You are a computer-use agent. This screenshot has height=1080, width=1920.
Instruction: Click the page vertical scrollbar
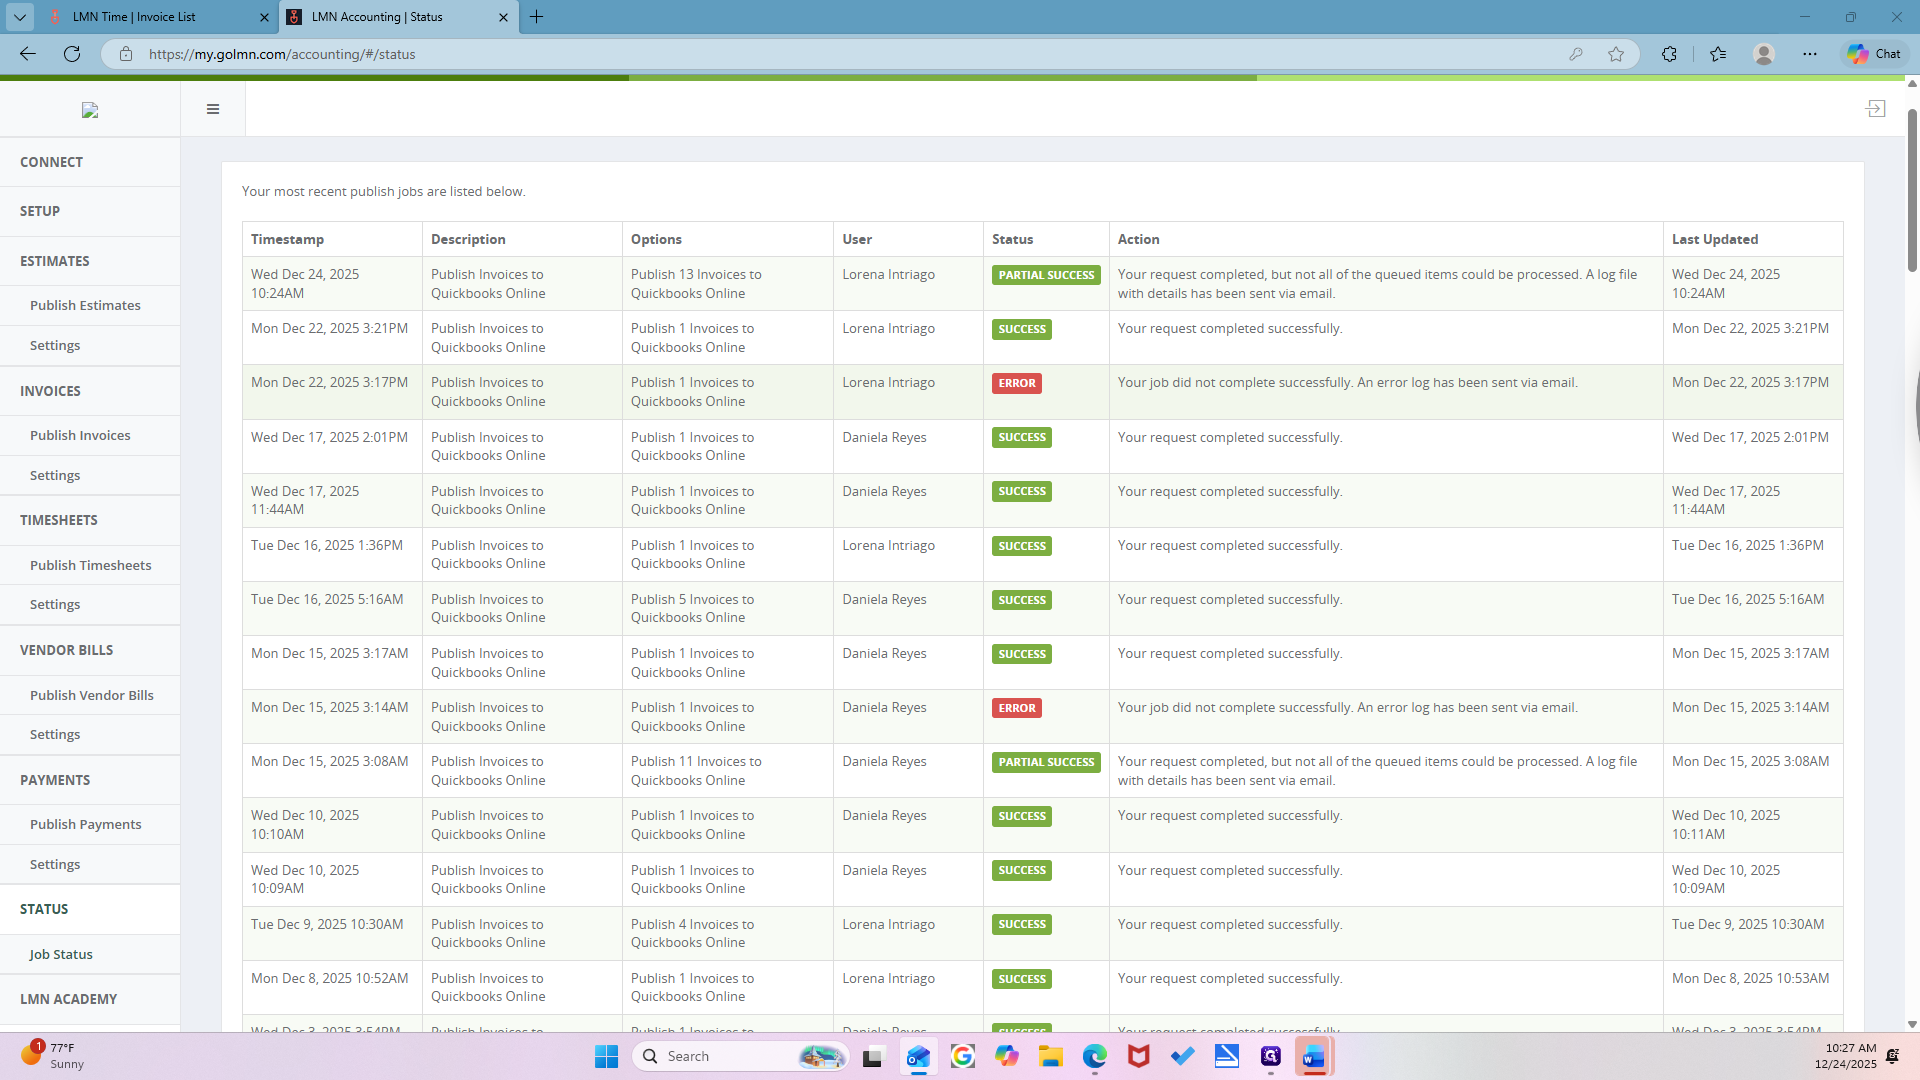tap(1912, 190)
